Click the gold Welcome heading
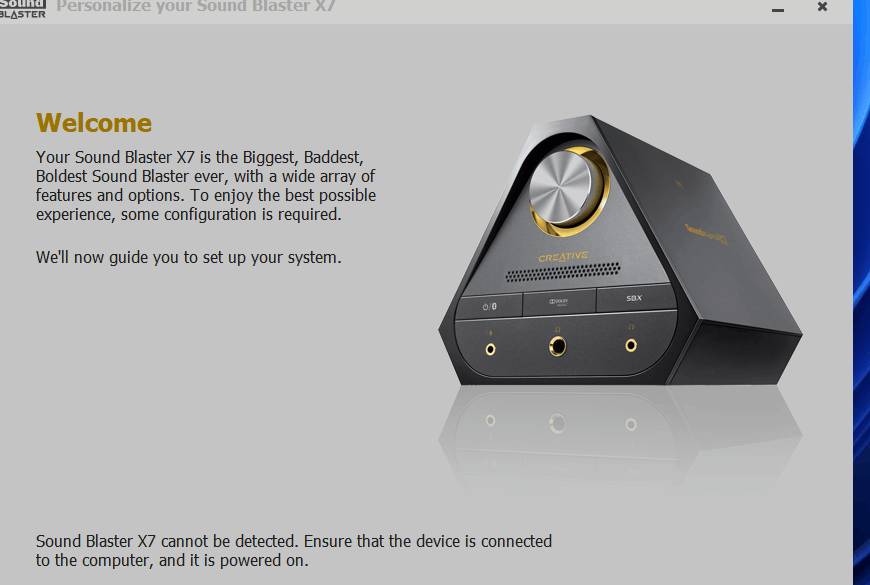 pos(94,123)
